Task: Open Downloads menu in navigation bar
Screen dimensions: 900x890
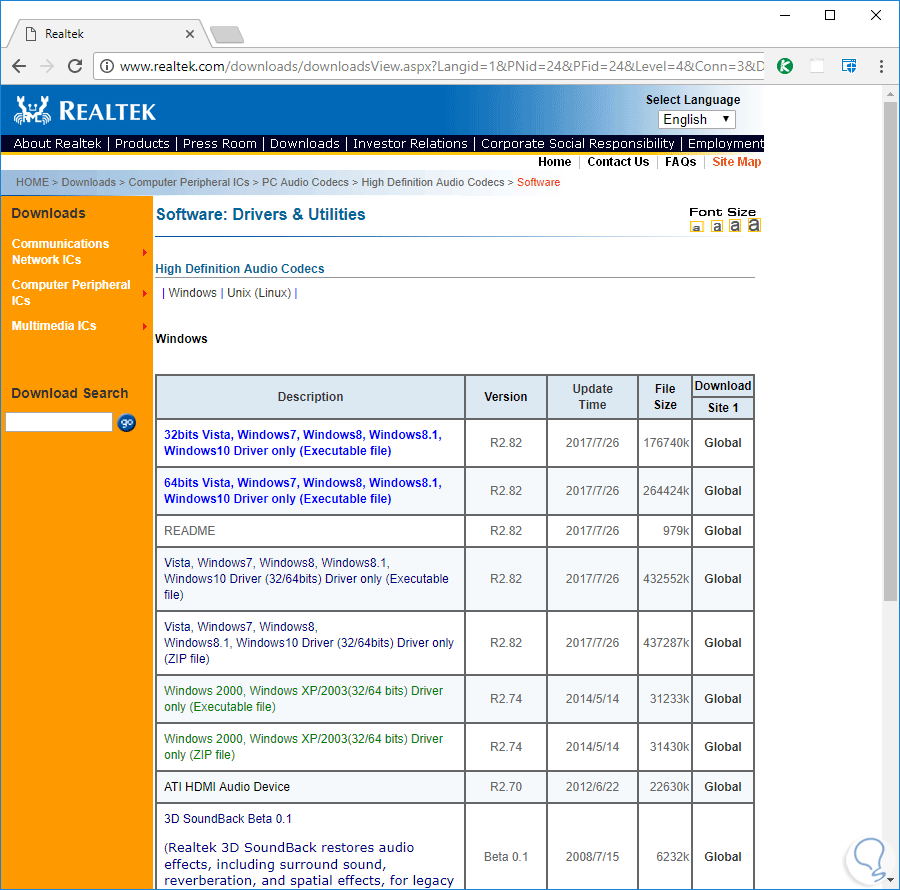Action: click(x=305, y=143)
